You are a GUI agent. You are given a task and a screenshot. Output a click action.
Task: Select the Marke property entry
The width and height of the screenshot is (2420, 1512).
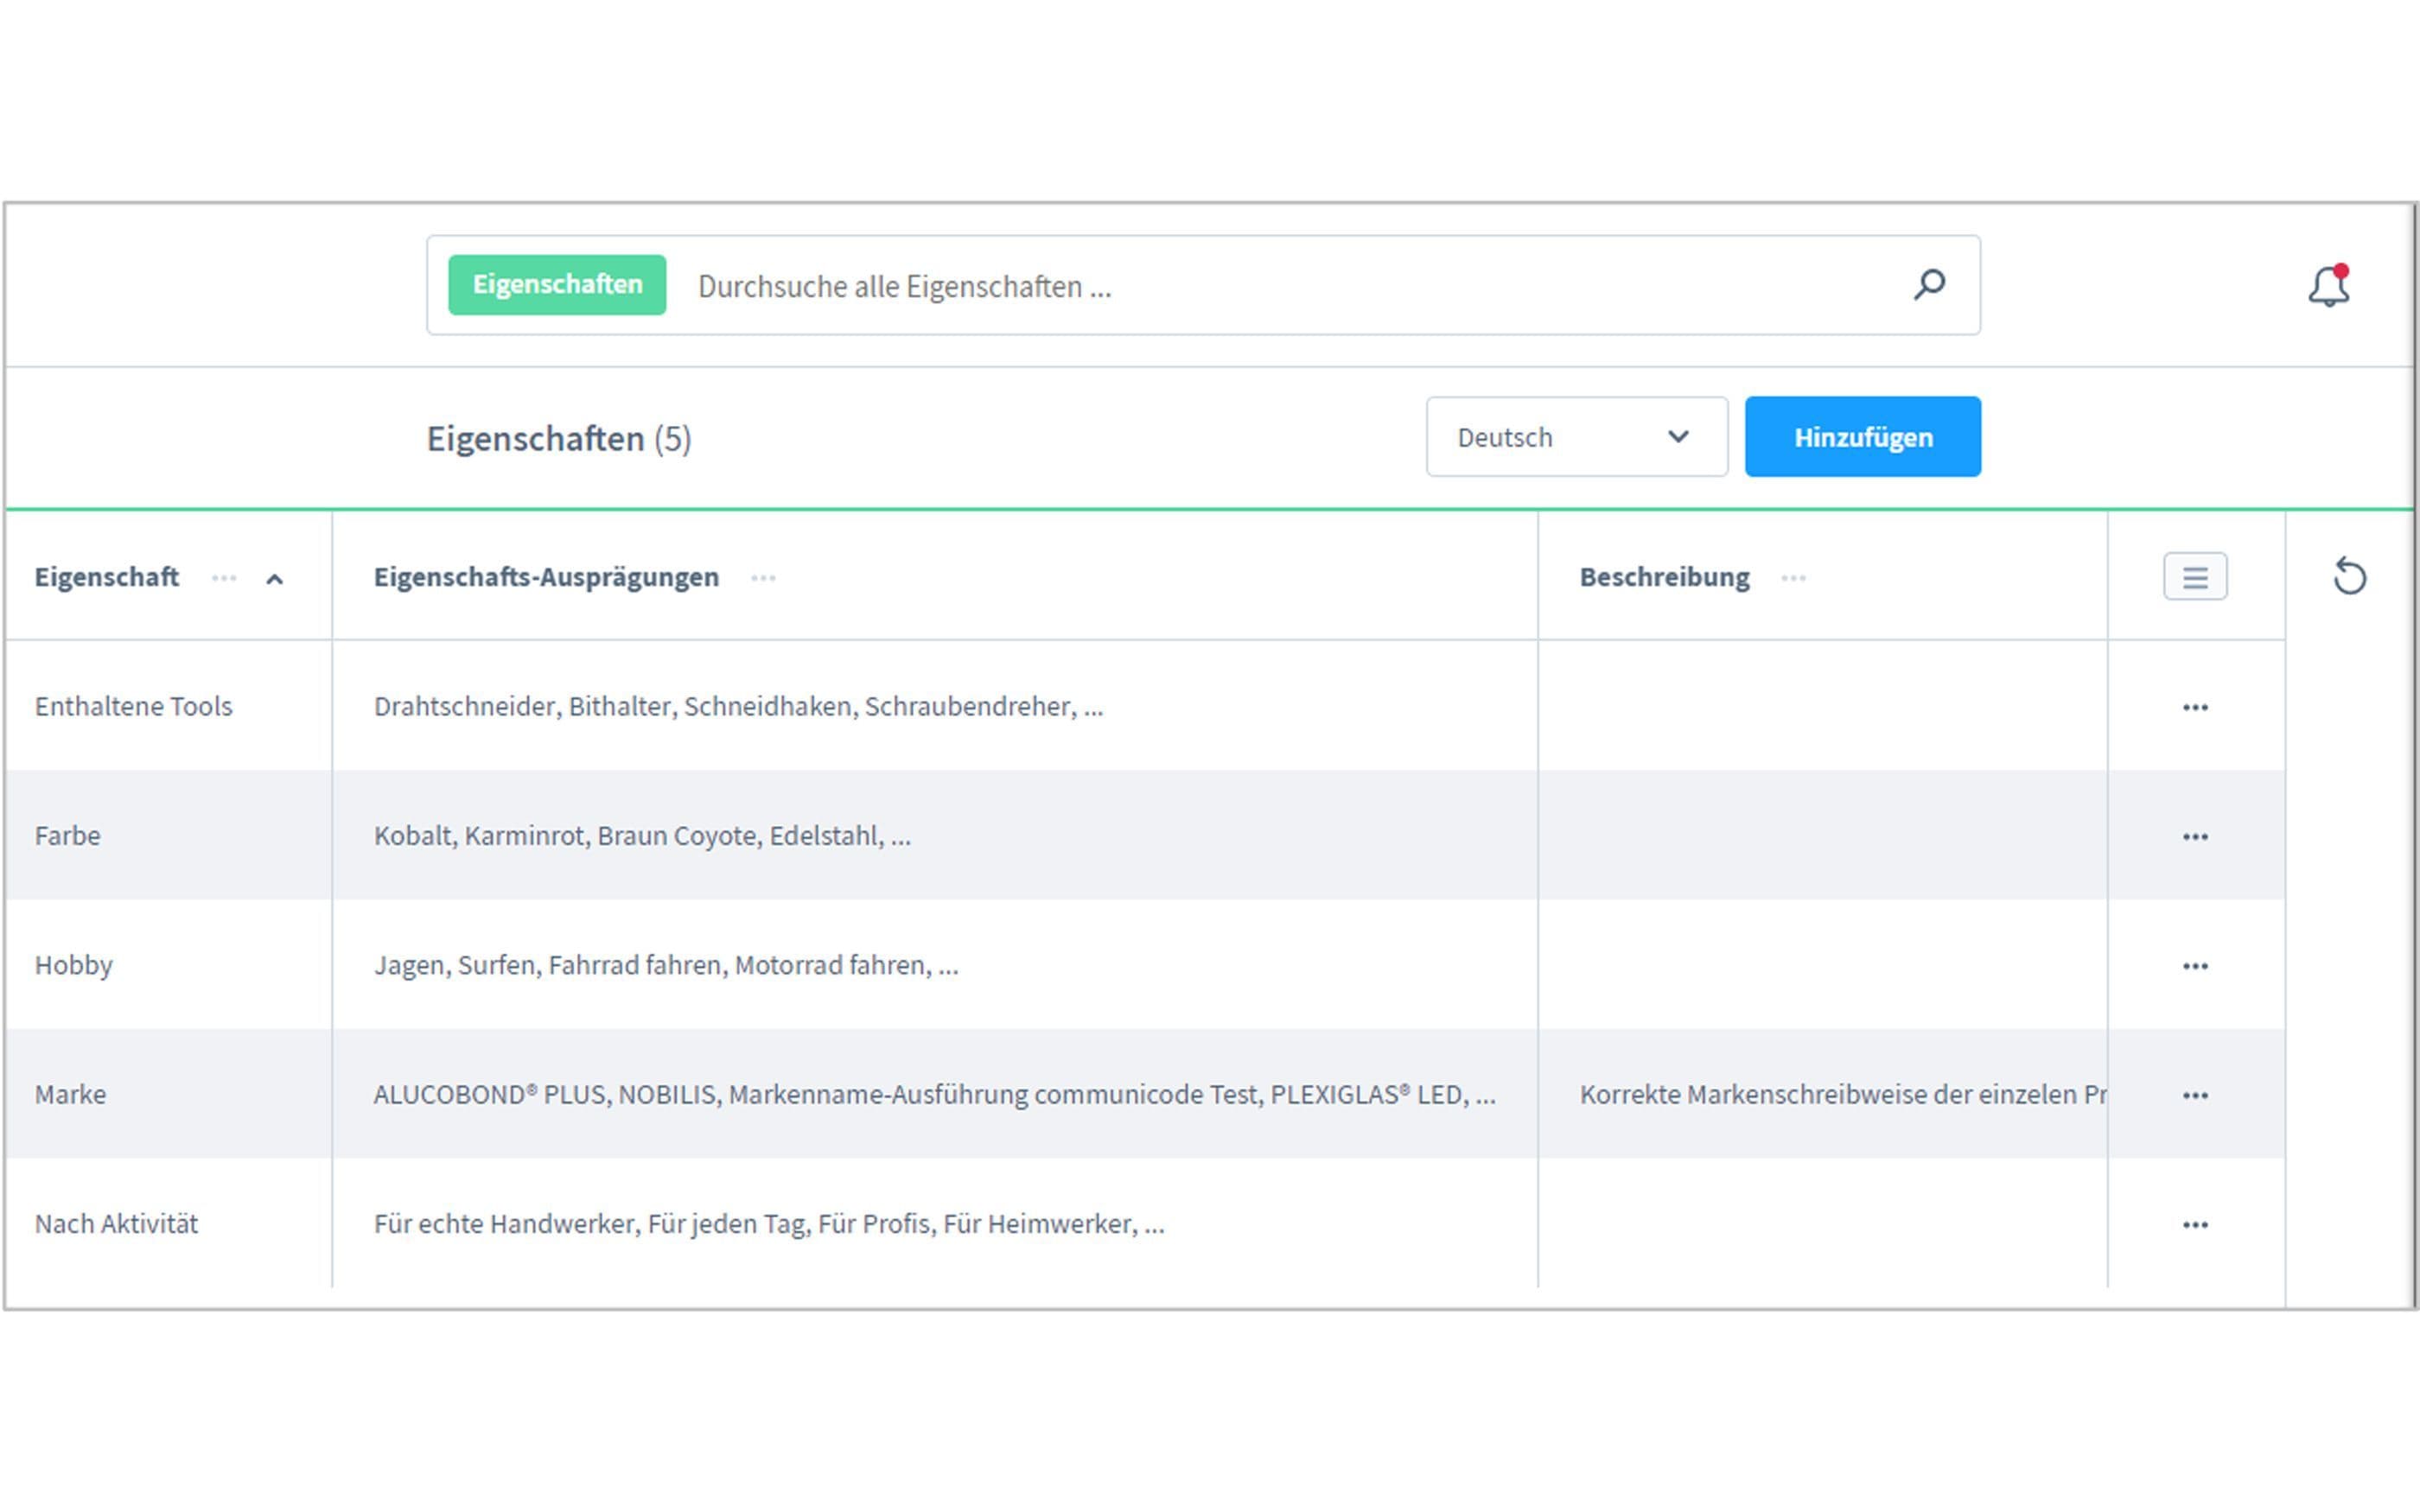[x=70, y=1094]
